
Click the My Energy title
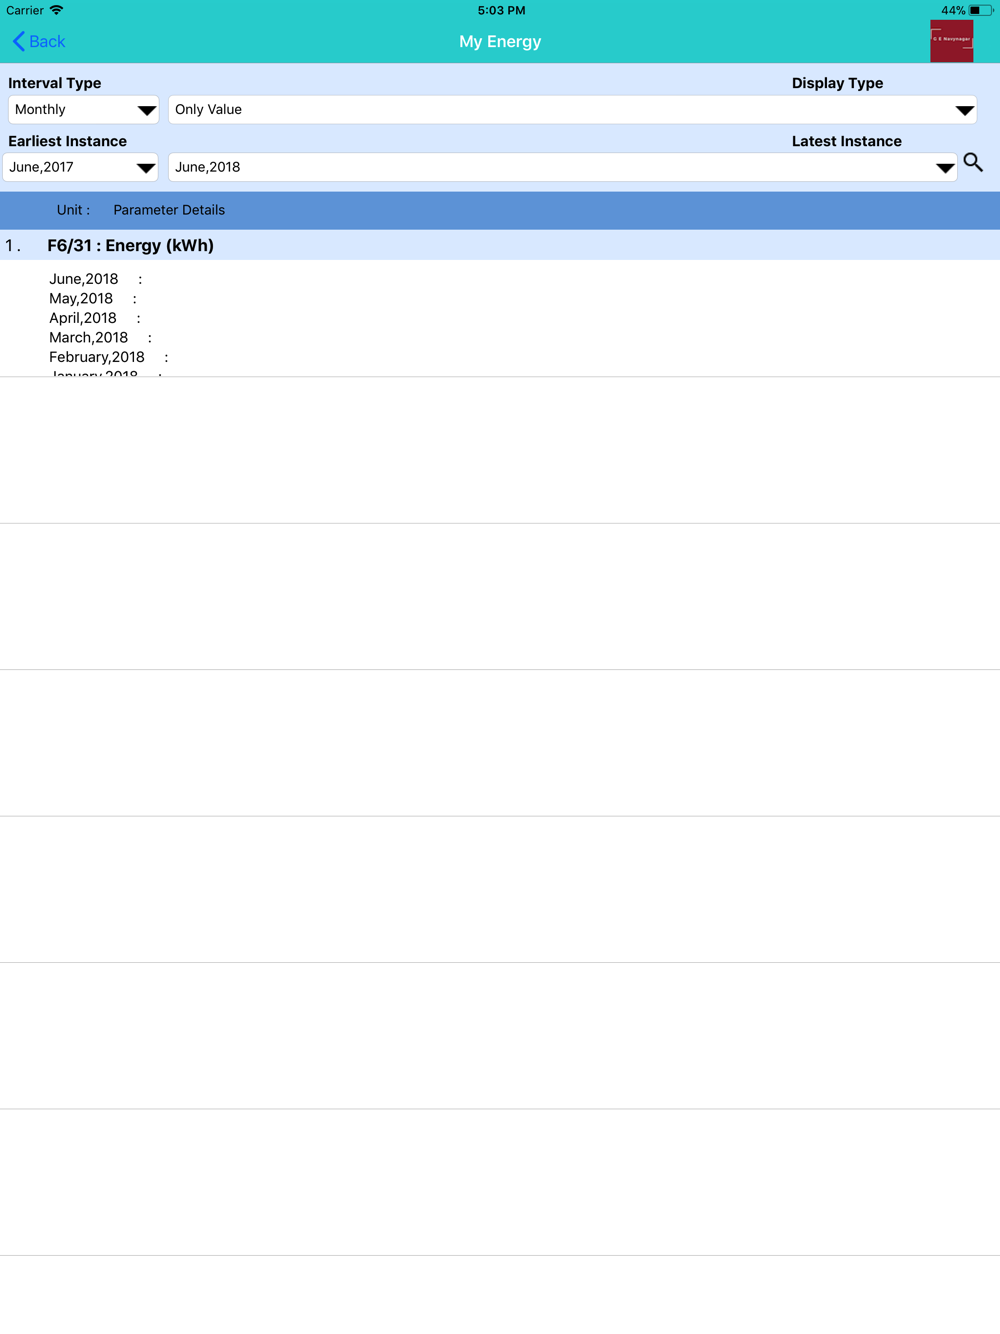pyautogui.click(x=500, y=41)
